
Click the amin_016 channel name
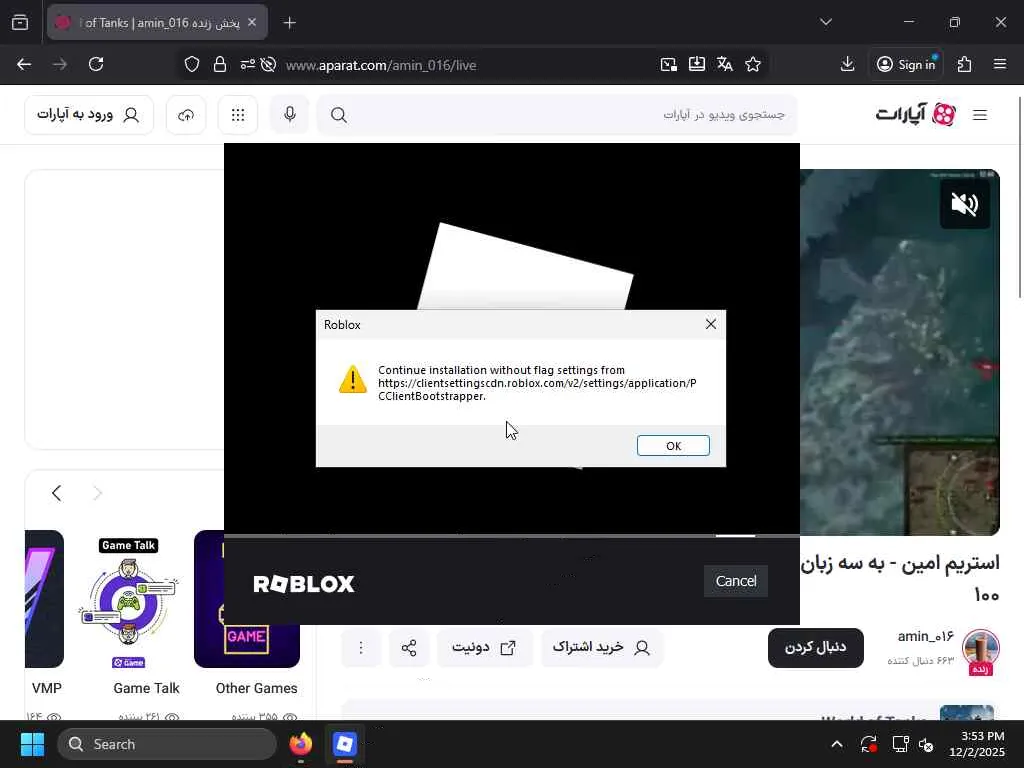pos(925,637)
